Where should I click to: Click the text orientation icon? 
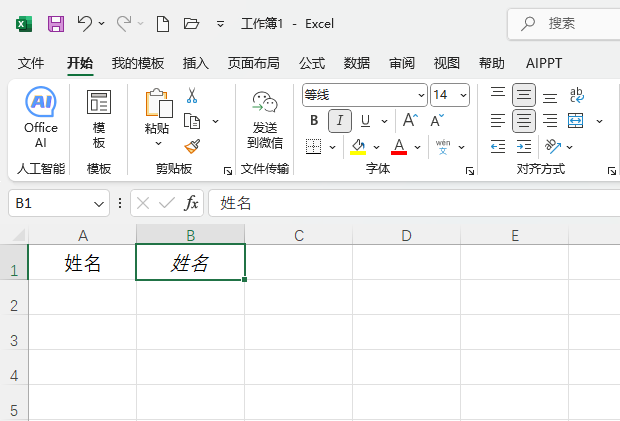pos(553,146)
